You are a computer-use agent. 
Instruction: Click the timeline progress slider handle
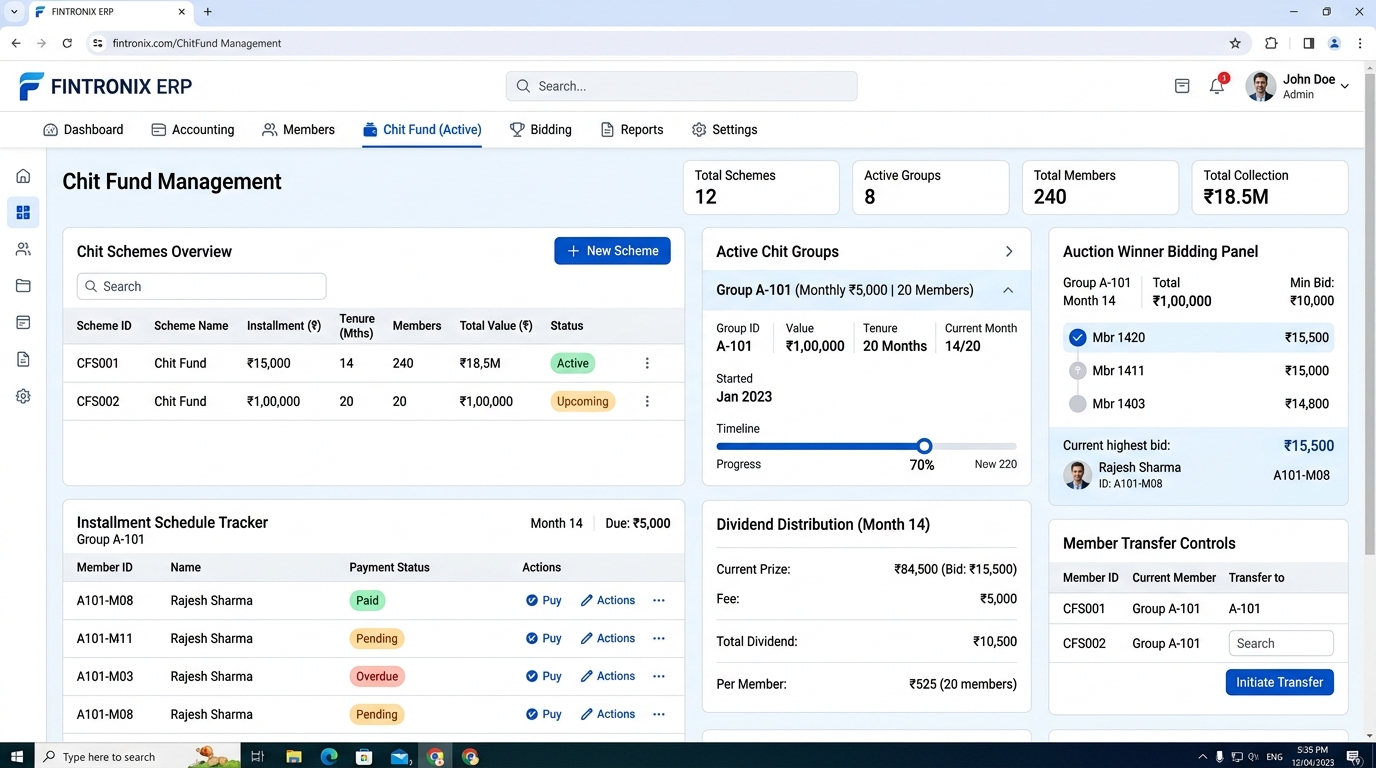coord(924,446)
